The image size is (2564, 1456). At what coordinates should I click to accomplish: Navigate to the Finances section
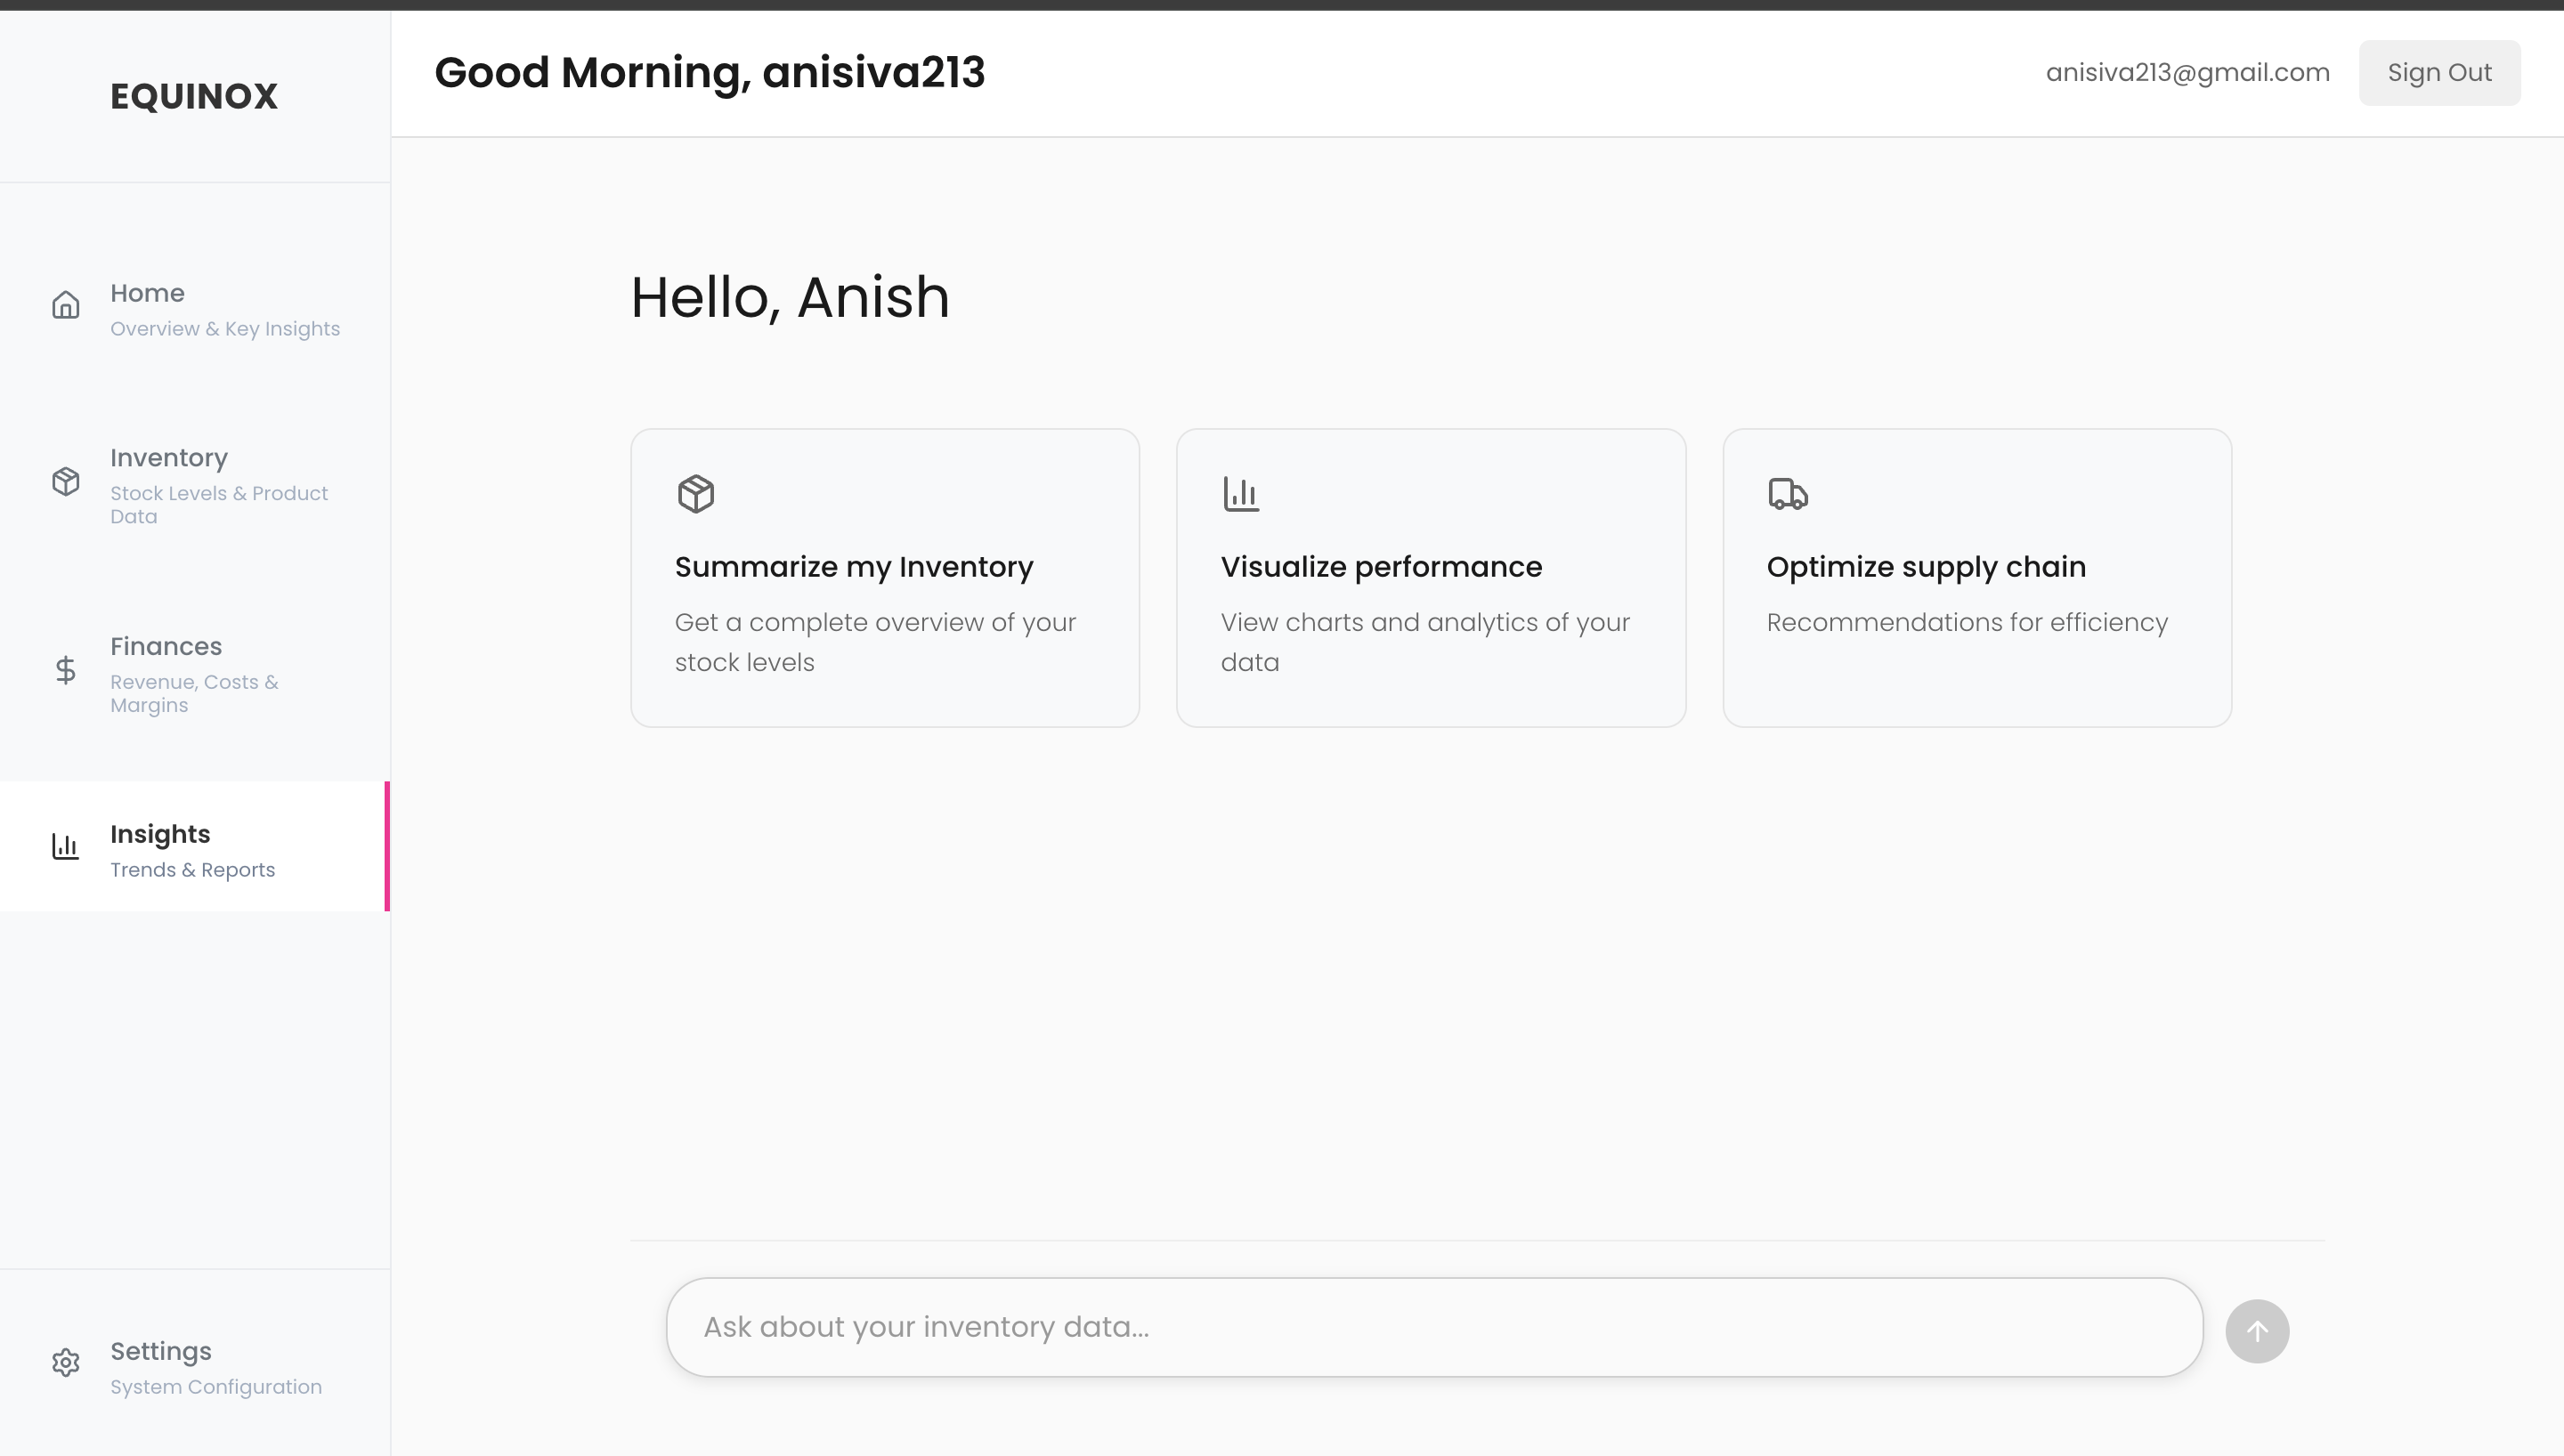(195, 673)
